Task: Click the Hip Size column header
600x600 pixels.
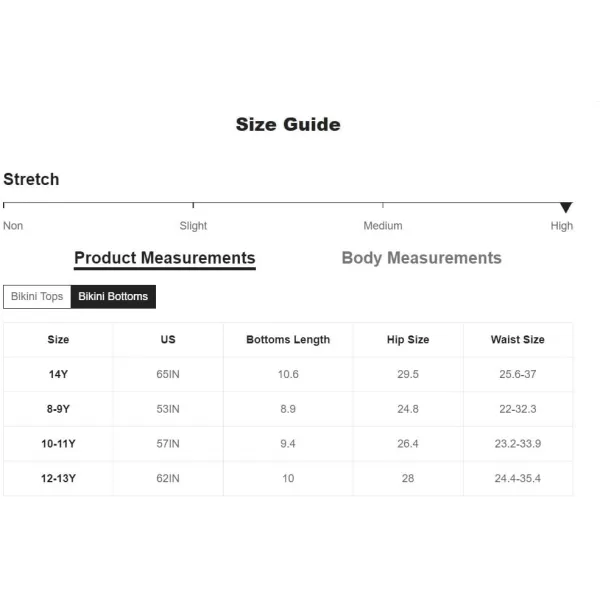Action: [x=408, y=340]
